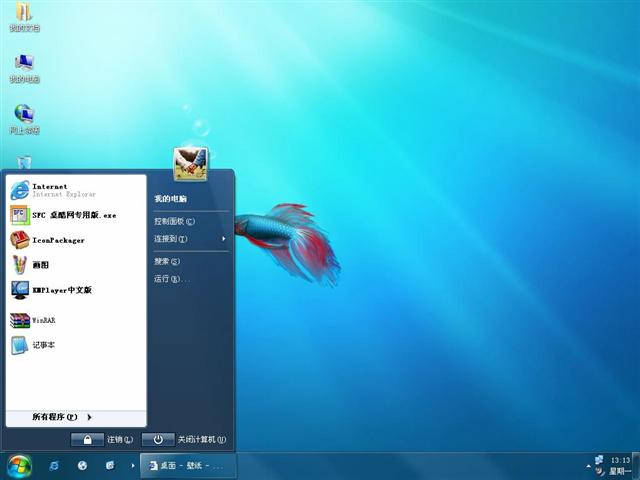The width and height of the screenshot is (640, 480).
Task: Launch Internet Explorer from quick launch bar
Action: 53,466
